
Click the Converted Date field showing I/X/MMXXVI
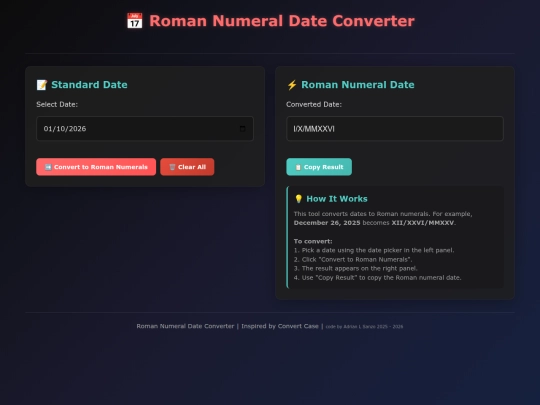coord(395,129)
